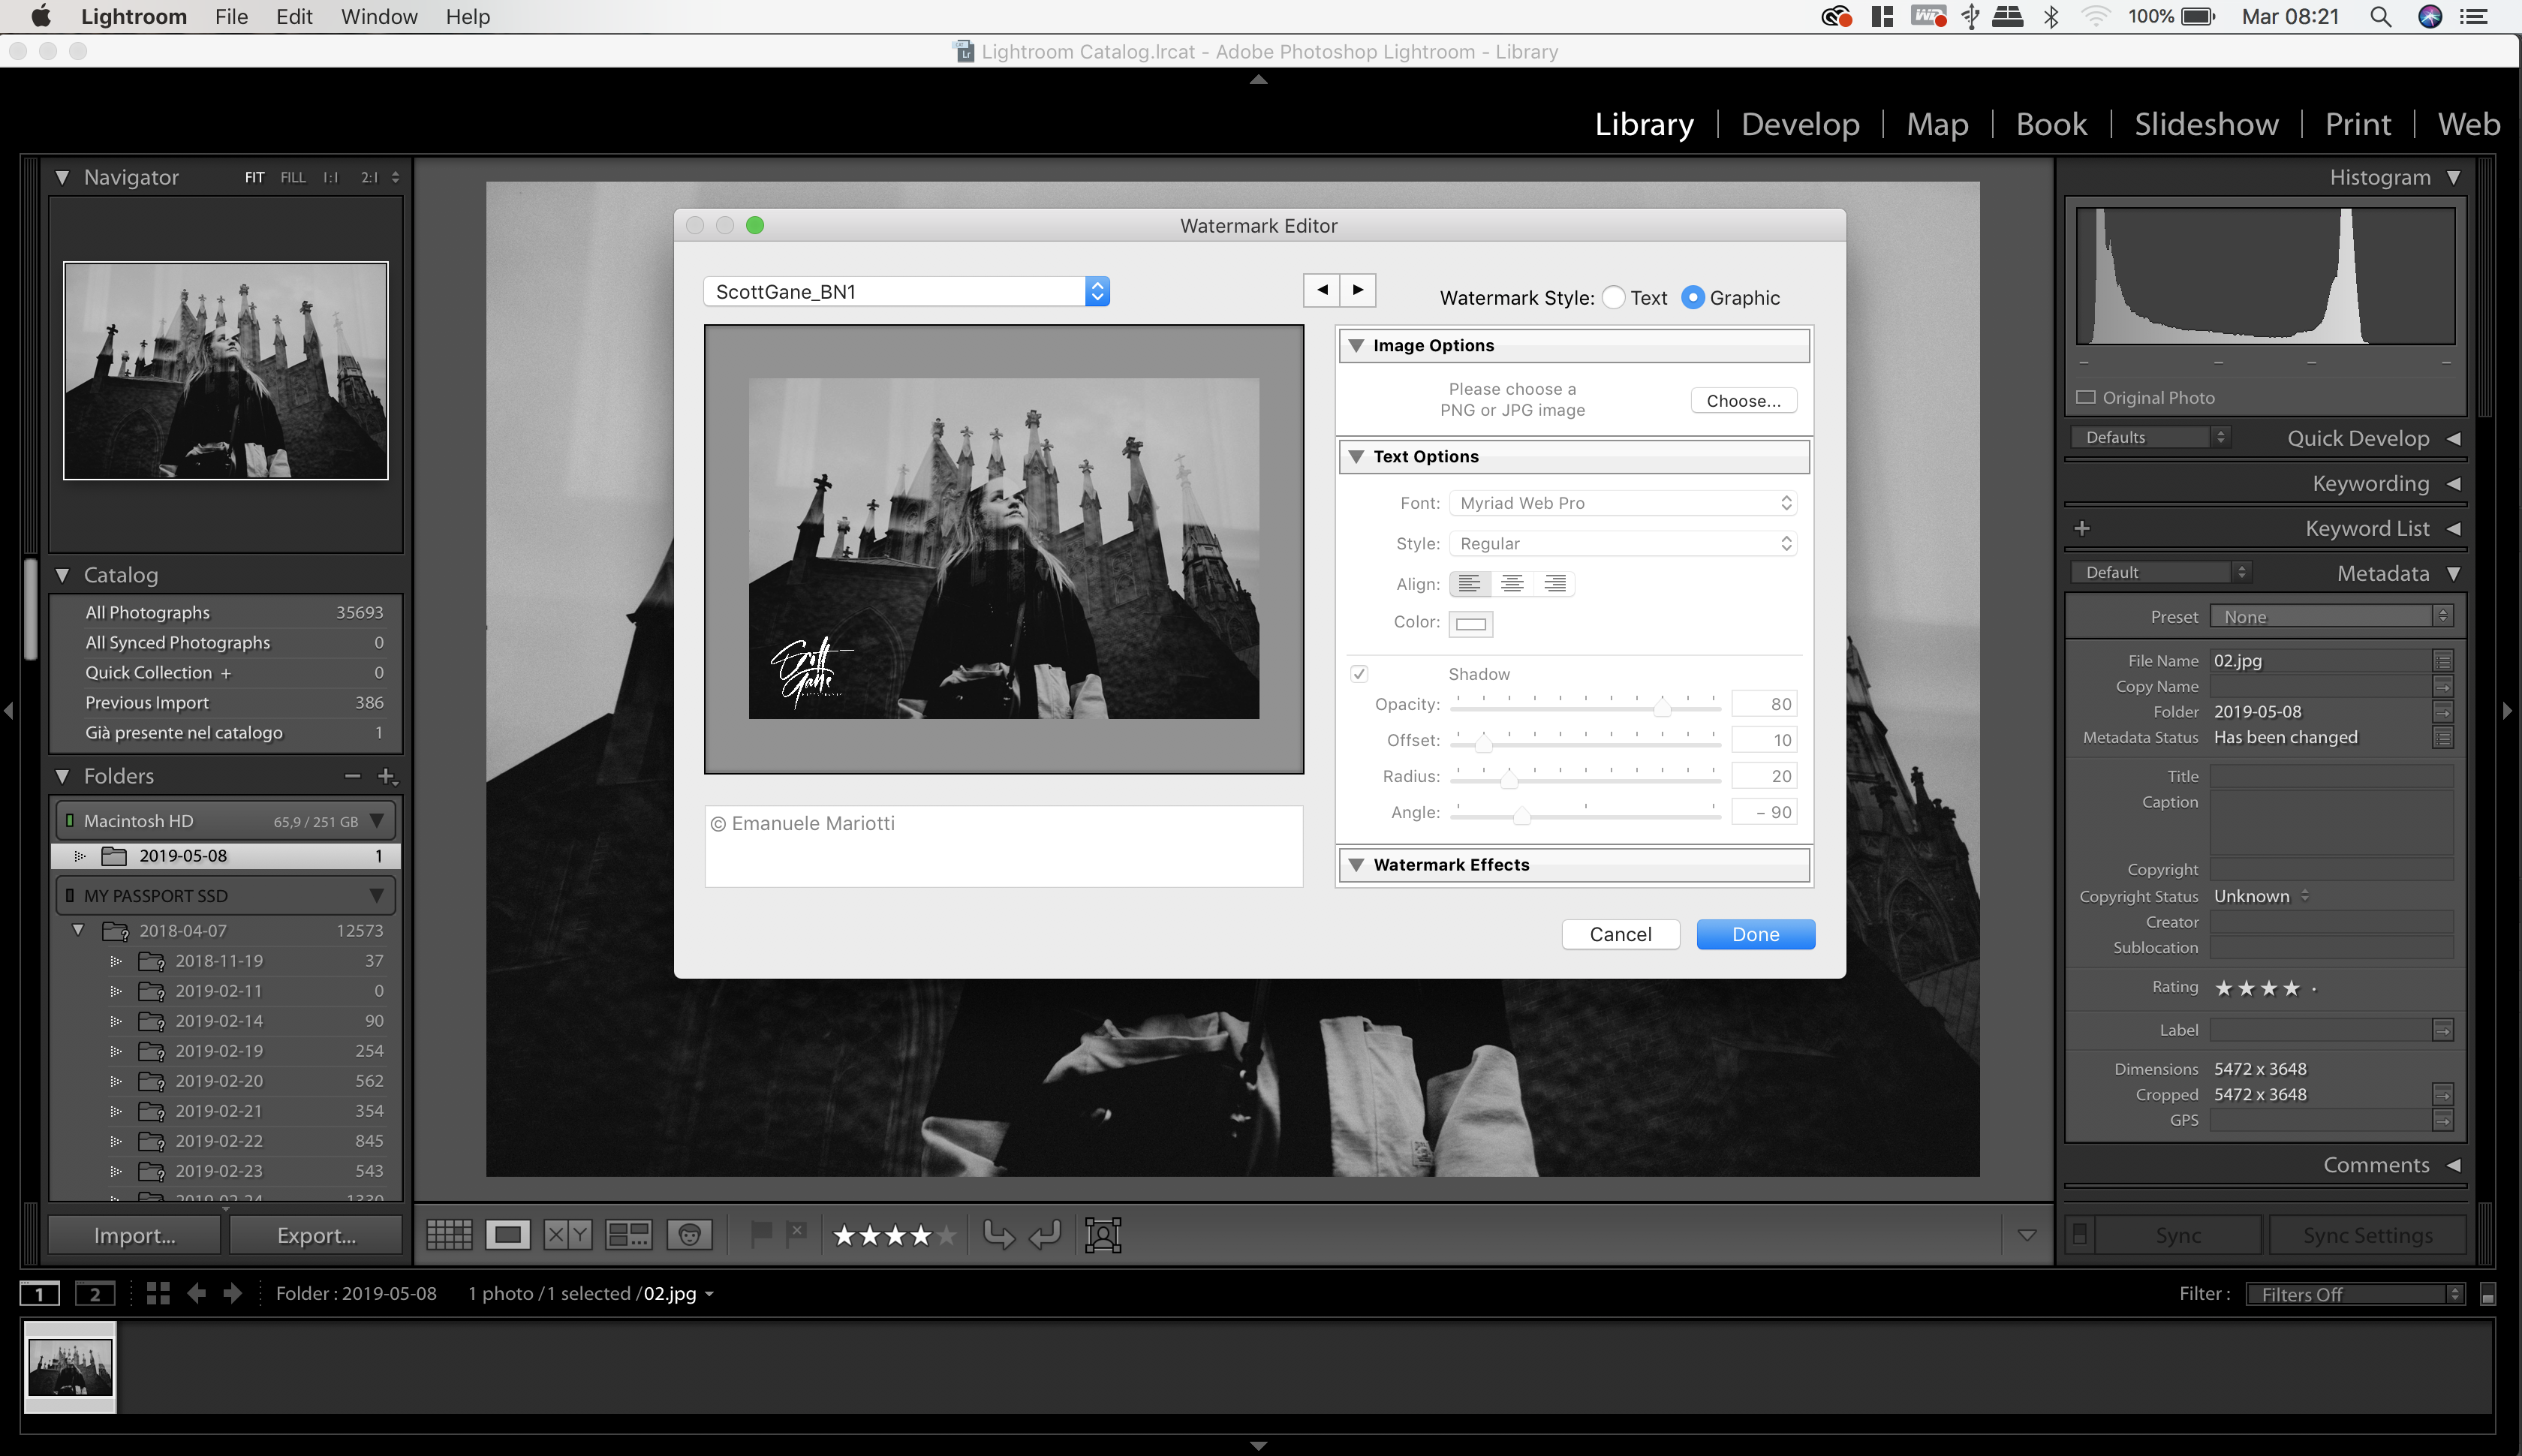Open the Map module

(1937, 124)
